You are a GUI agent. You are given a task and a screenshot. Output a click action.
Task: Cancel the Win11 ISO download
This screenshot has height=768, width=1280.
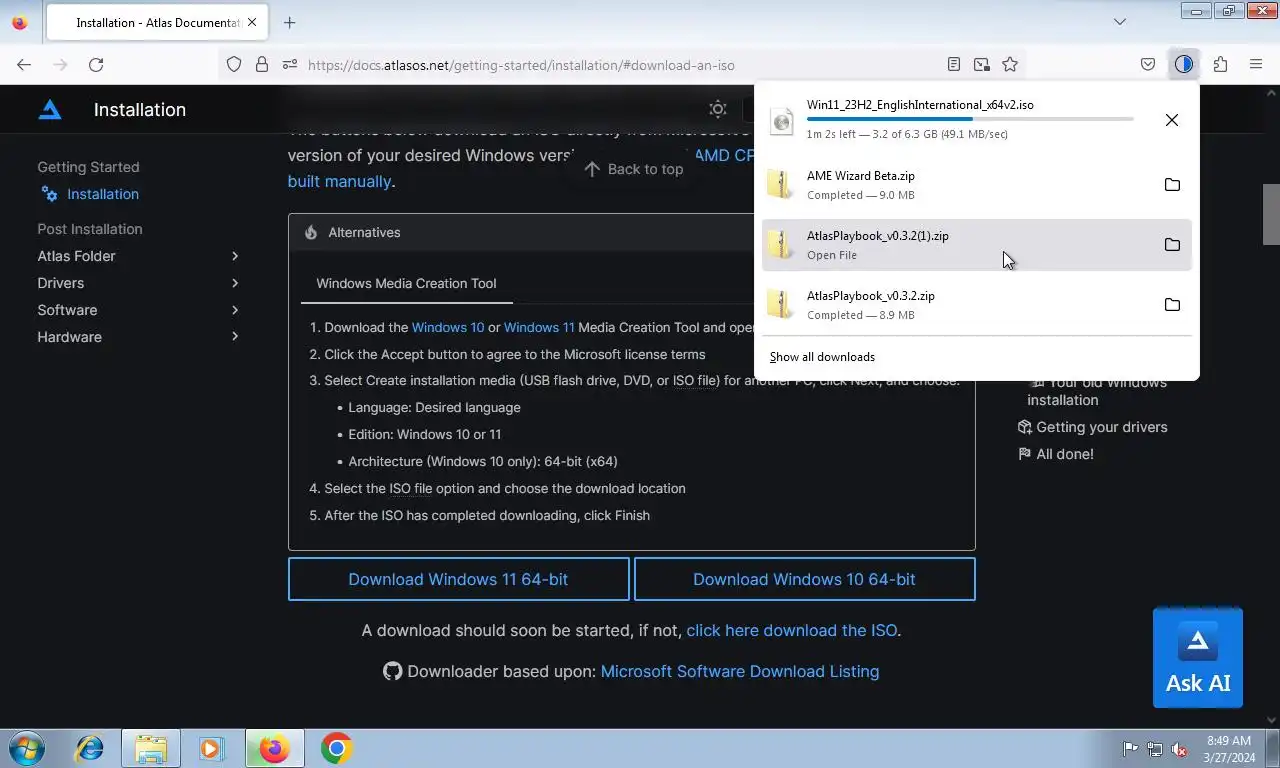pyautogui.click(x=1171, y=120)
